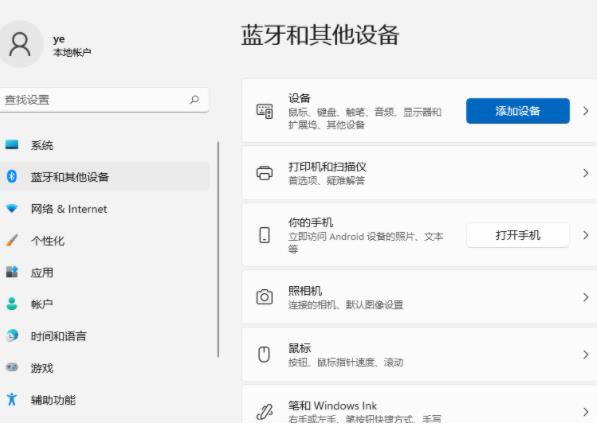
Task: Click the 辅助功能 accessibility icon
Action: [12, 399]
